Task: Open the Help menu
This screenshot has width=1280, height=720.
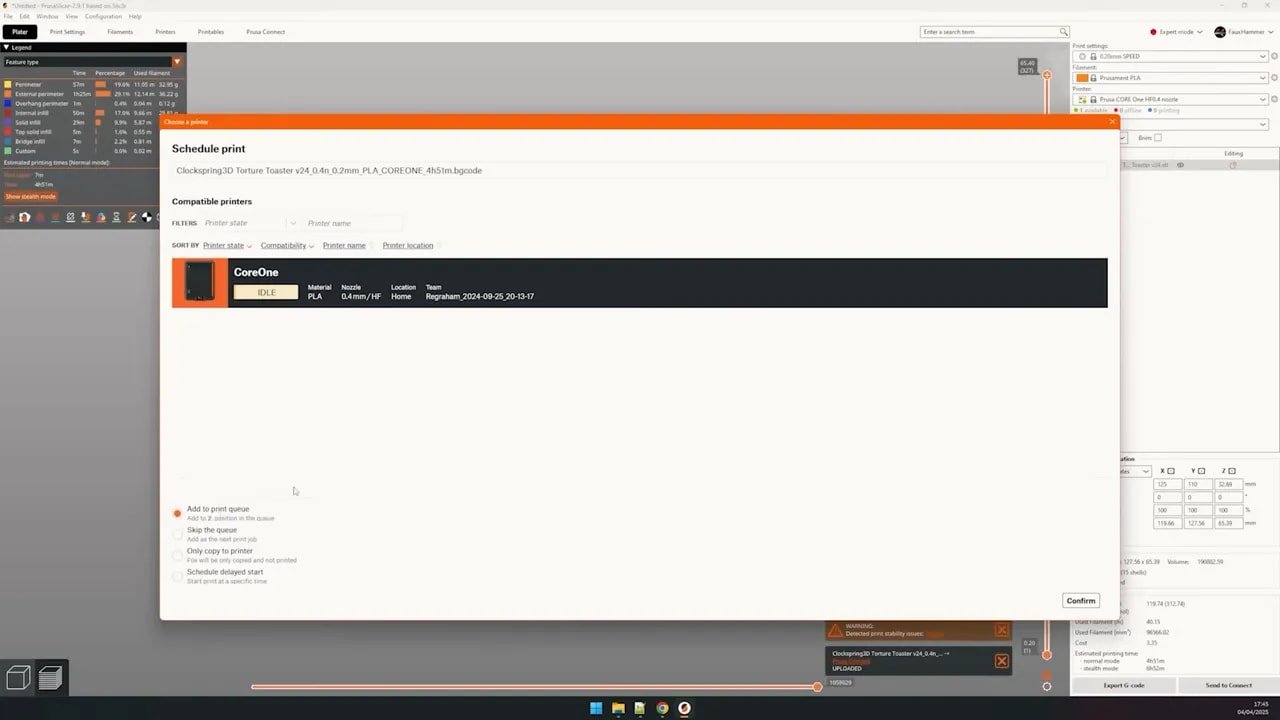Action: click(x=135, y=16)
